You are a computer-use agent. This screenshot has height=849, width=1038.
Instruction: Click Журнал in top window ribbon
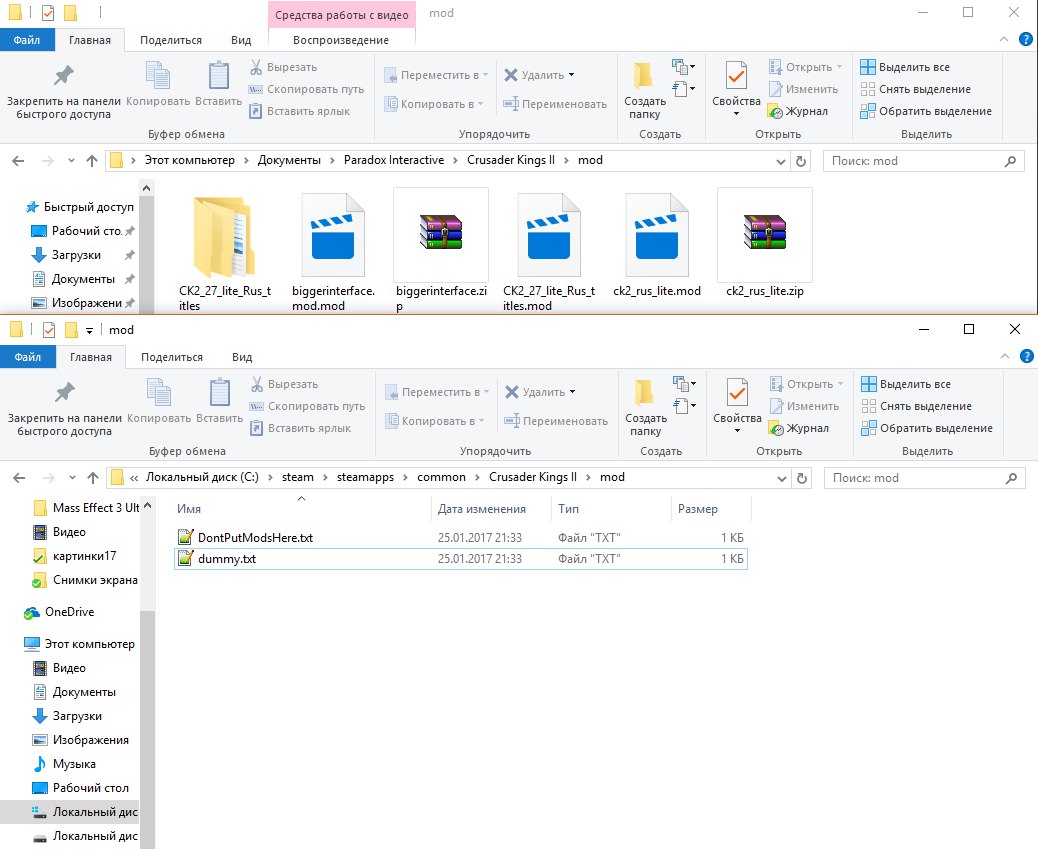tap(798, 111)
